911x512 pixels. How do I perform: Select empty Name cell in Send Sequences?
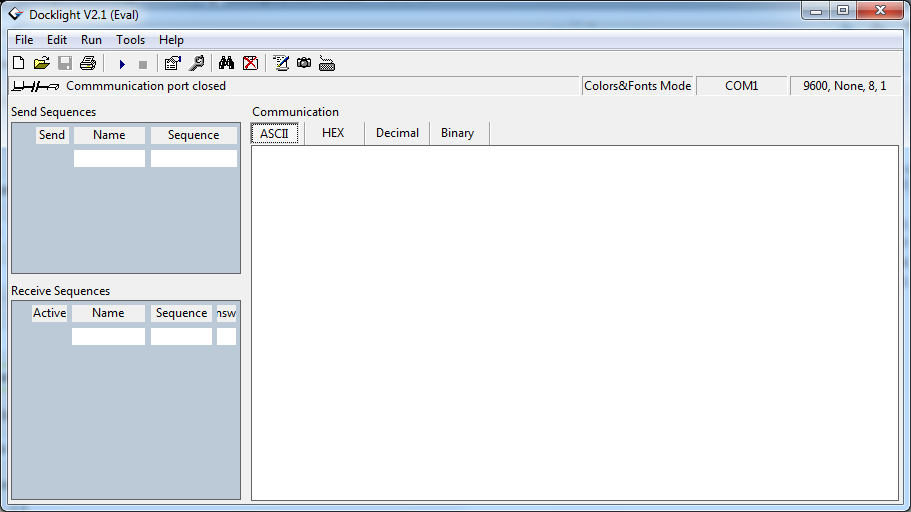point(109,159)
